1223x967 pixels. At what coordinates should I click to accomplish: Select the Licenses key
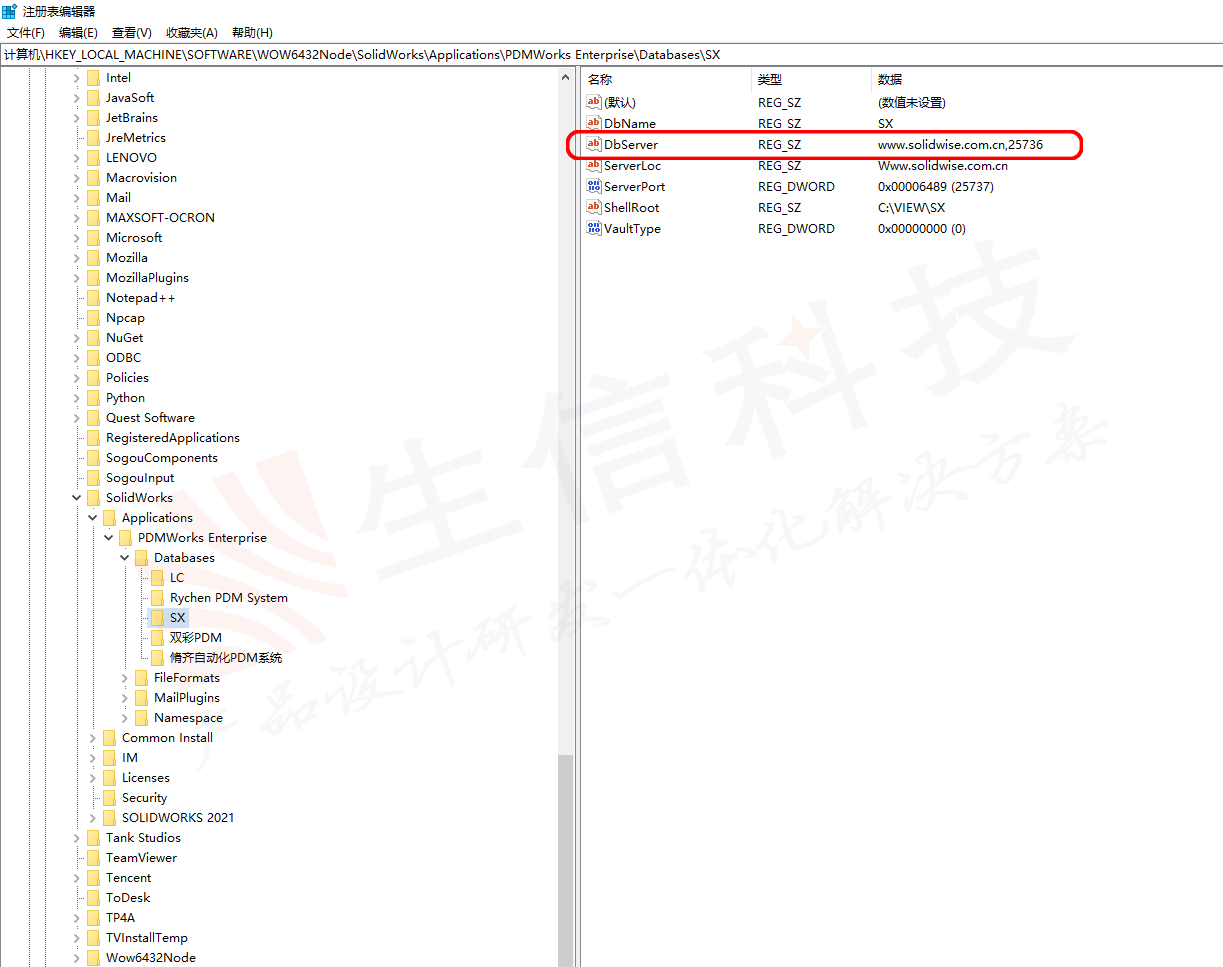pos(146,778)
